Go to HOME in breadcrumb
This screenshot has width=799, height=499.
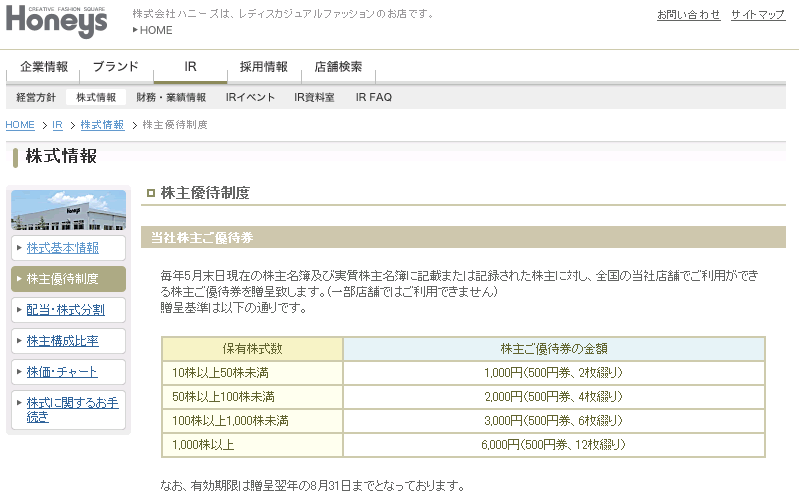(x=20, y=125)
